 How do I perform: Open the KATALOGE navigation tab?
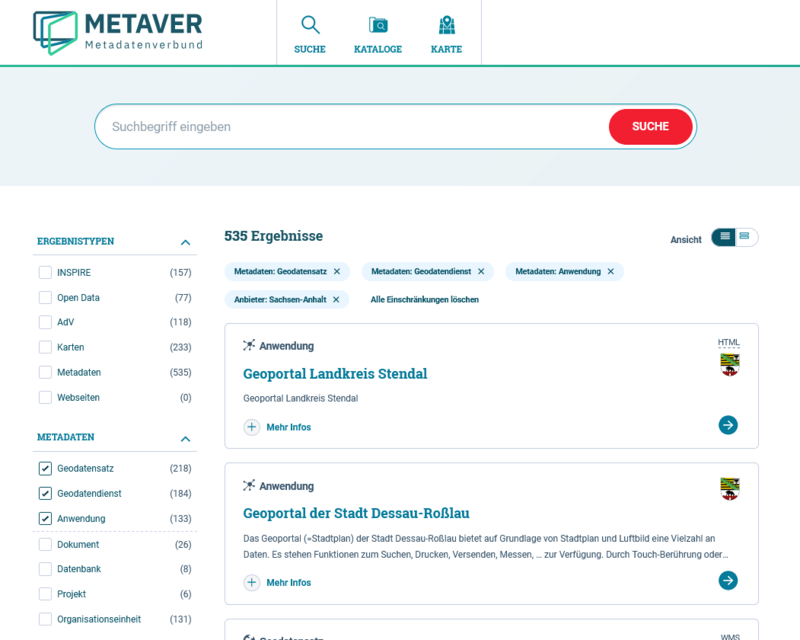[378, 49]
